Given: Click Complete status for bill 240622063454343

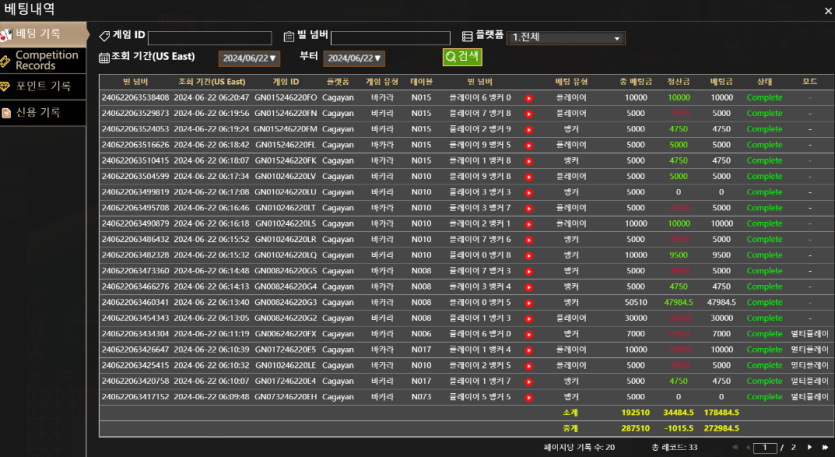Looking at the screenshot, I should pyautogui.click(x=764, y=318).
